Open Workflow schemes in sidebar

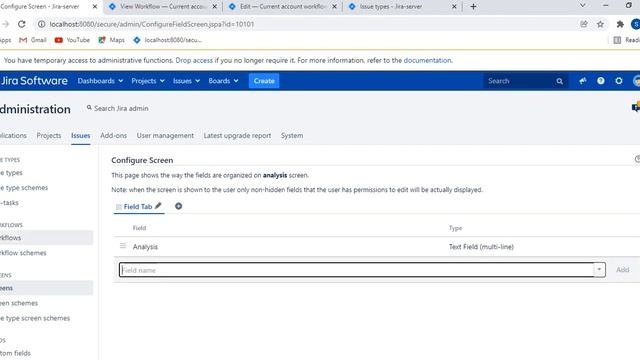click(23, 253)
